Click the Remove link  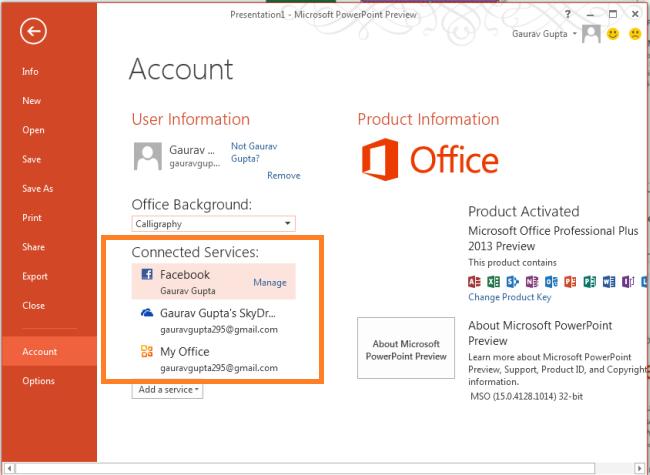click(284, 176)
